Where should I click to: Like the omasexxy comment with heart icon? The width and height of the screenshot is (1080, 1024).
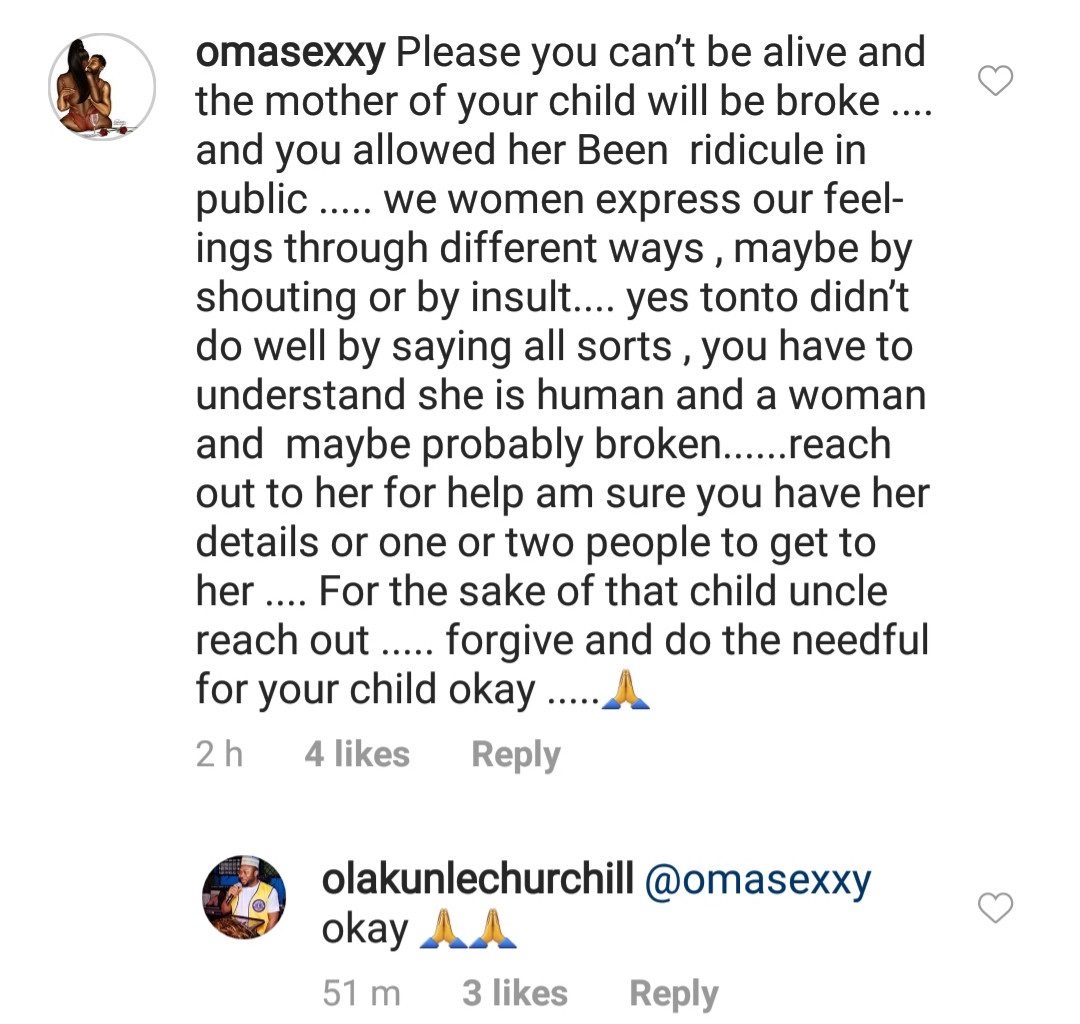pos(995,81)
